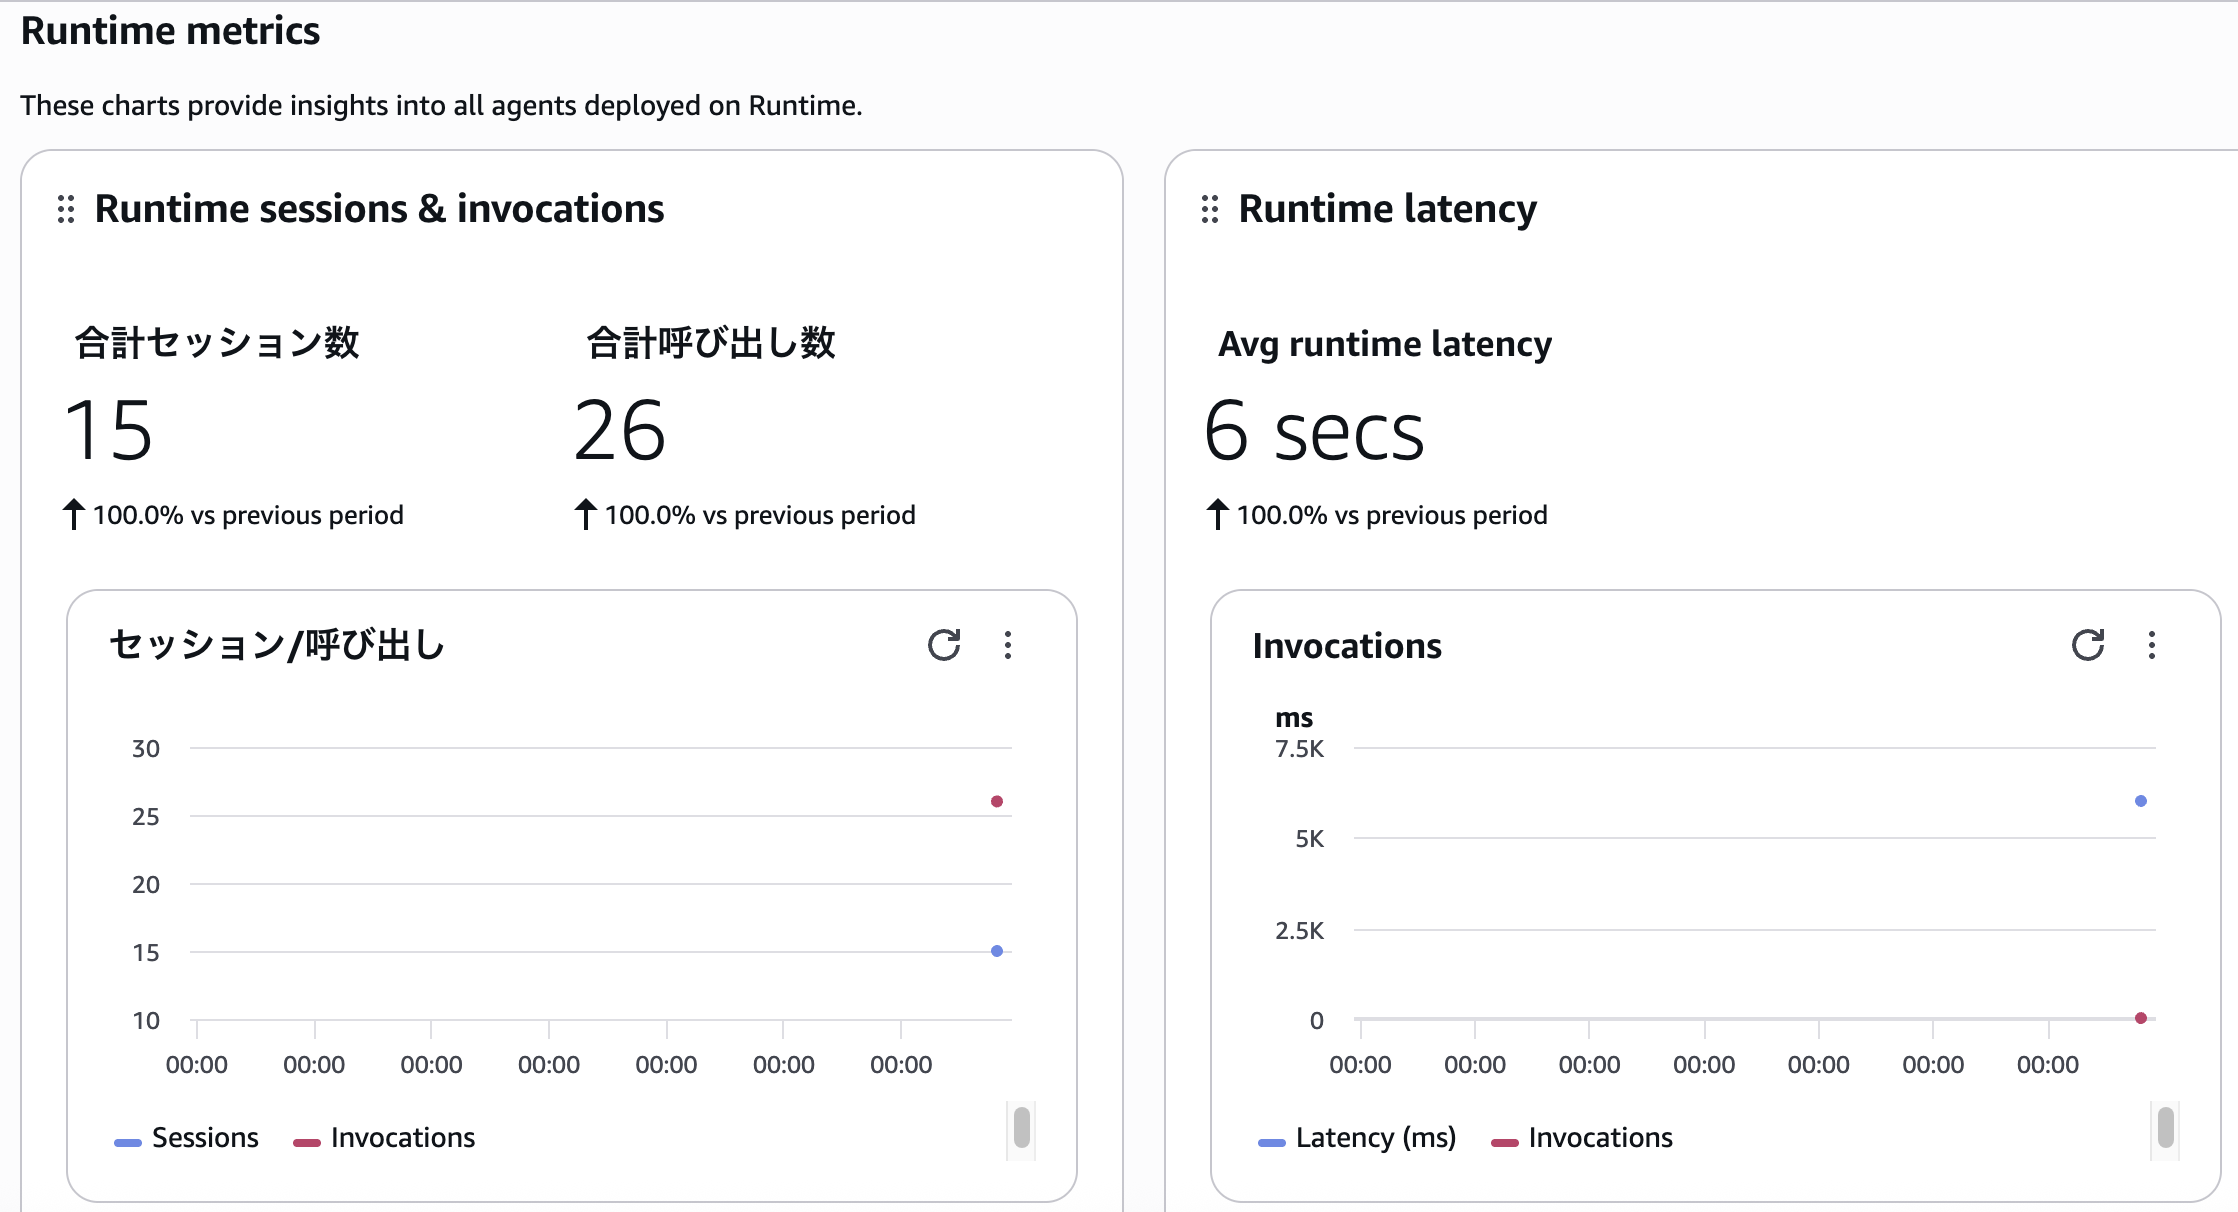Click sessions chart legend scrollbar

pyautogui.click(x=1021, y=1128)
